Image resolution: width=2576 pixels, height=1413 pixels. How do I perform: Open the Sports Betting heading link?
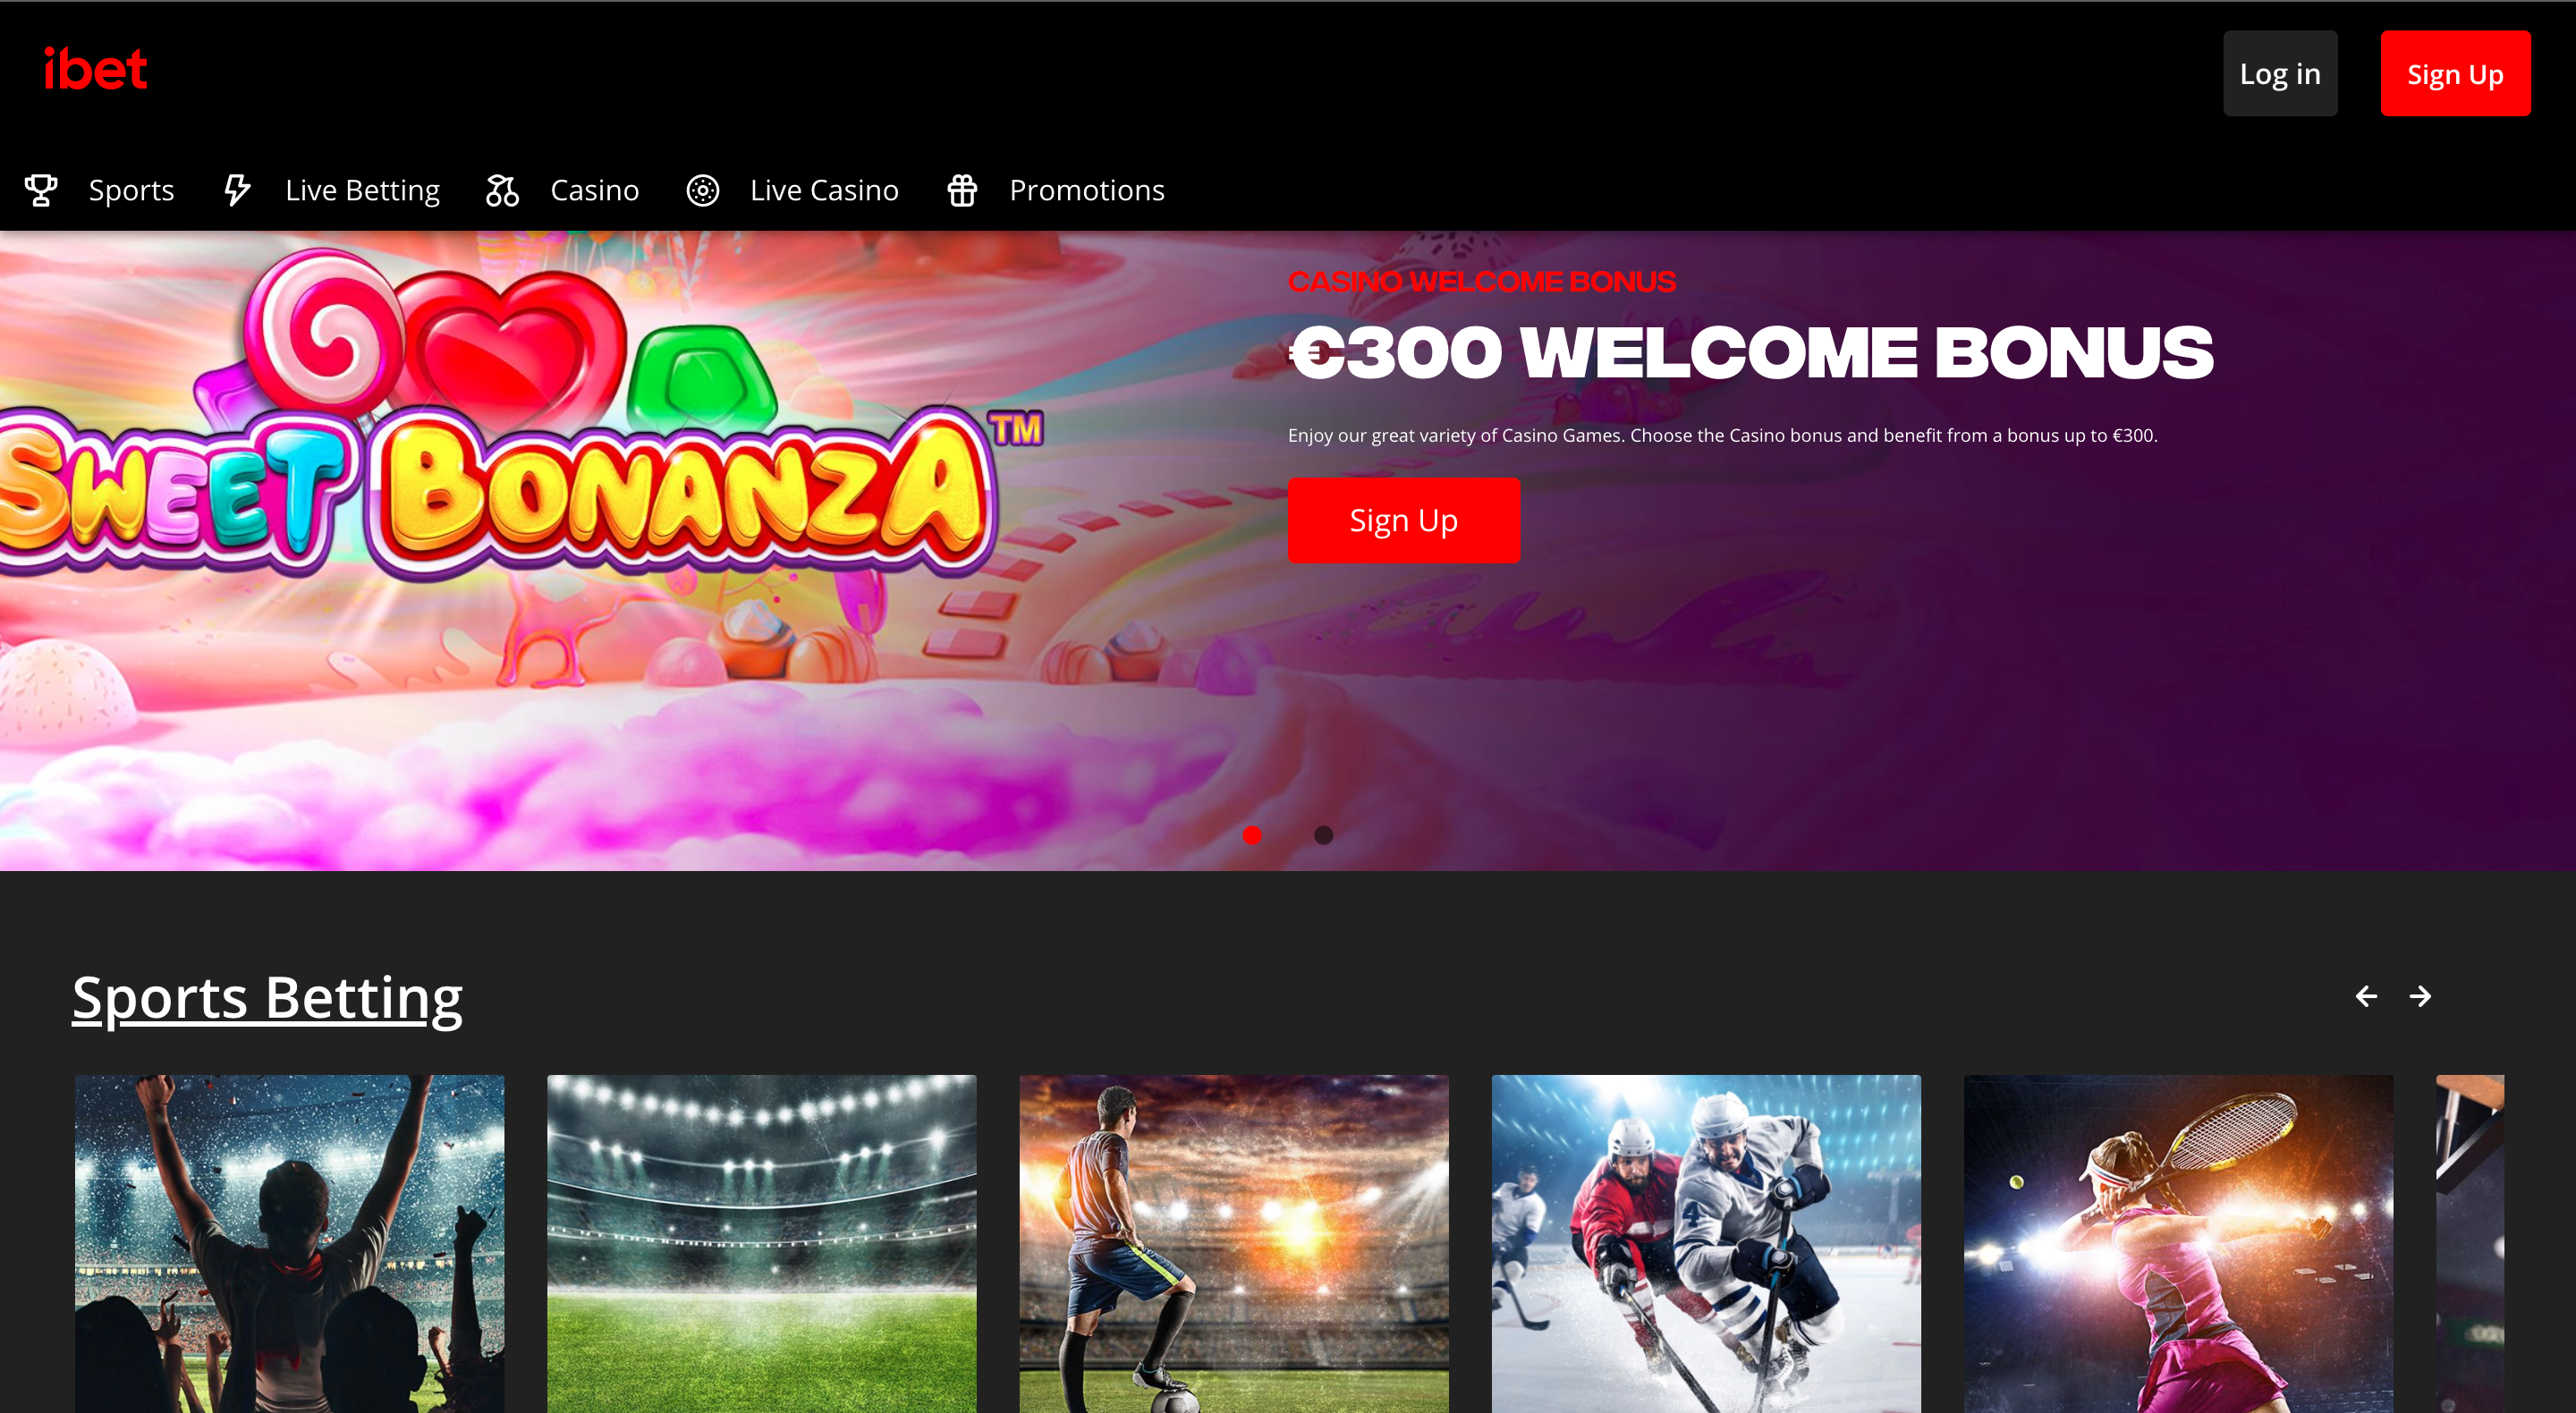[x=267, y=997]
